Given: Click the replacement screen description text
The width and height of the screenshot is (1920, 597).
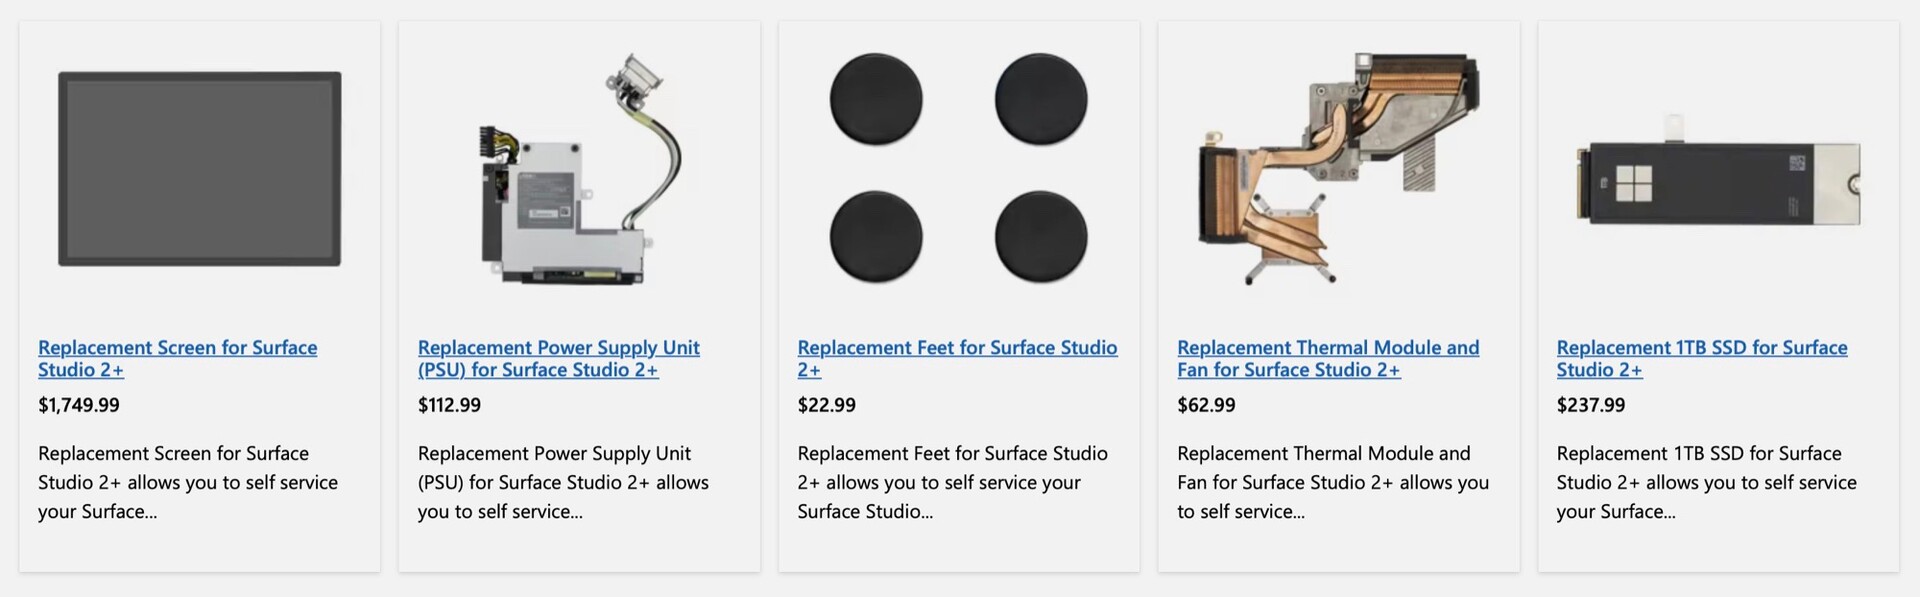Looking at the screenshot, I should pos(188,482).
